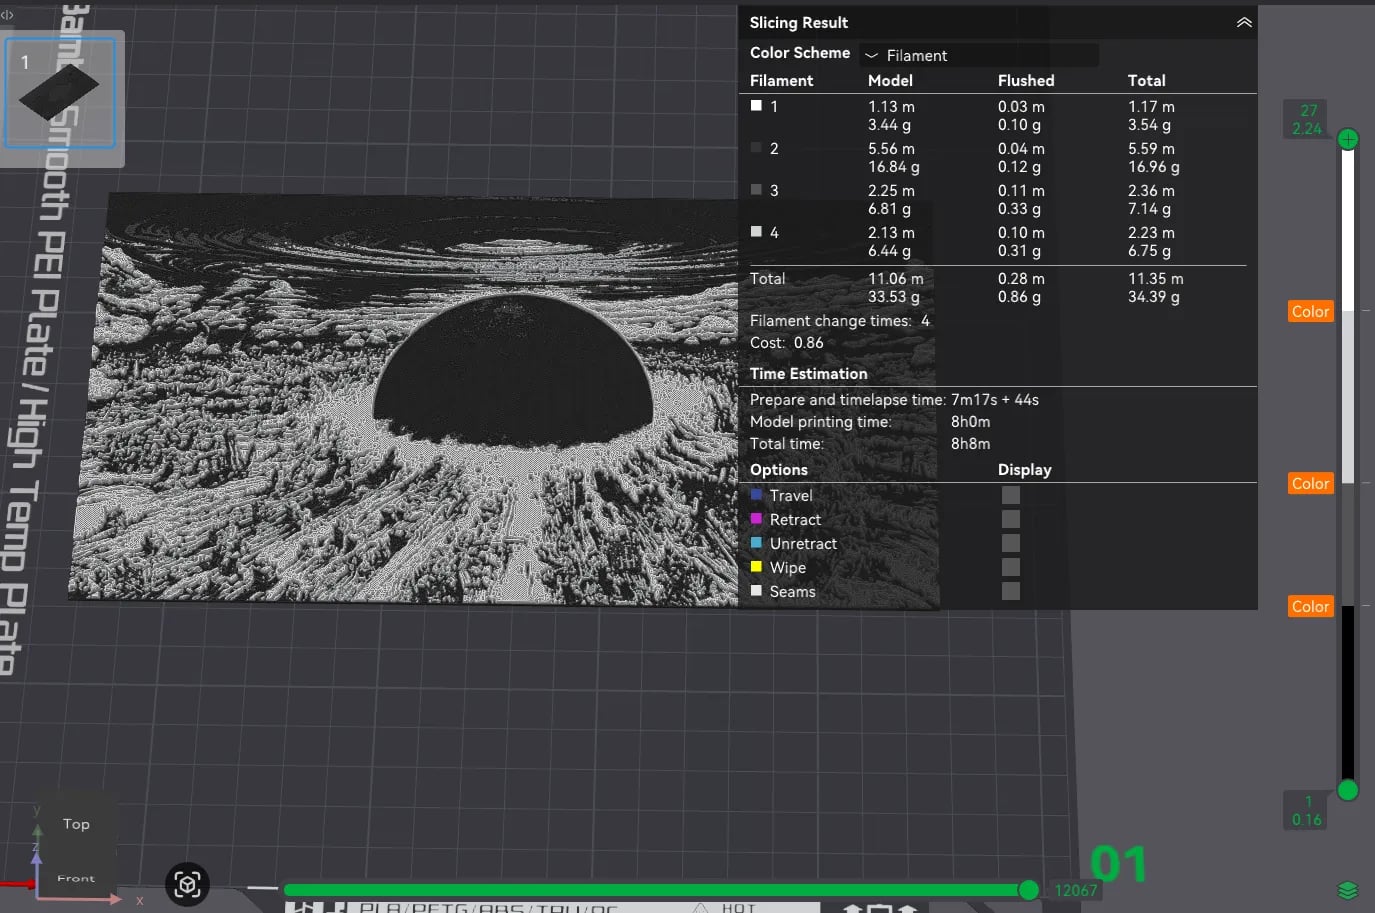Click the magenta Retract legend swatch
This screenshot has height=913, width=1375.
point(756,518)
